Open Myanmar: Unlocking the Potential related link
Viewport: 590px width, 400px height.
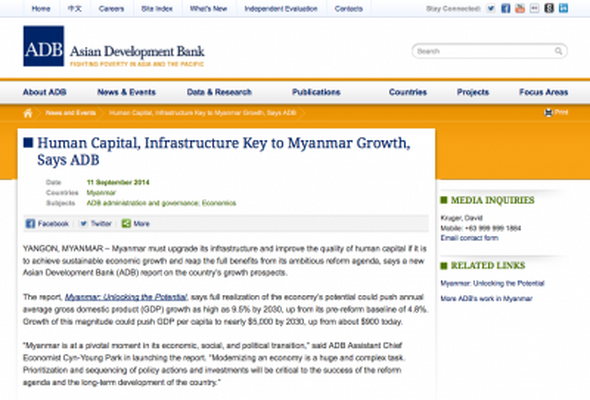(x=493, y=283)
